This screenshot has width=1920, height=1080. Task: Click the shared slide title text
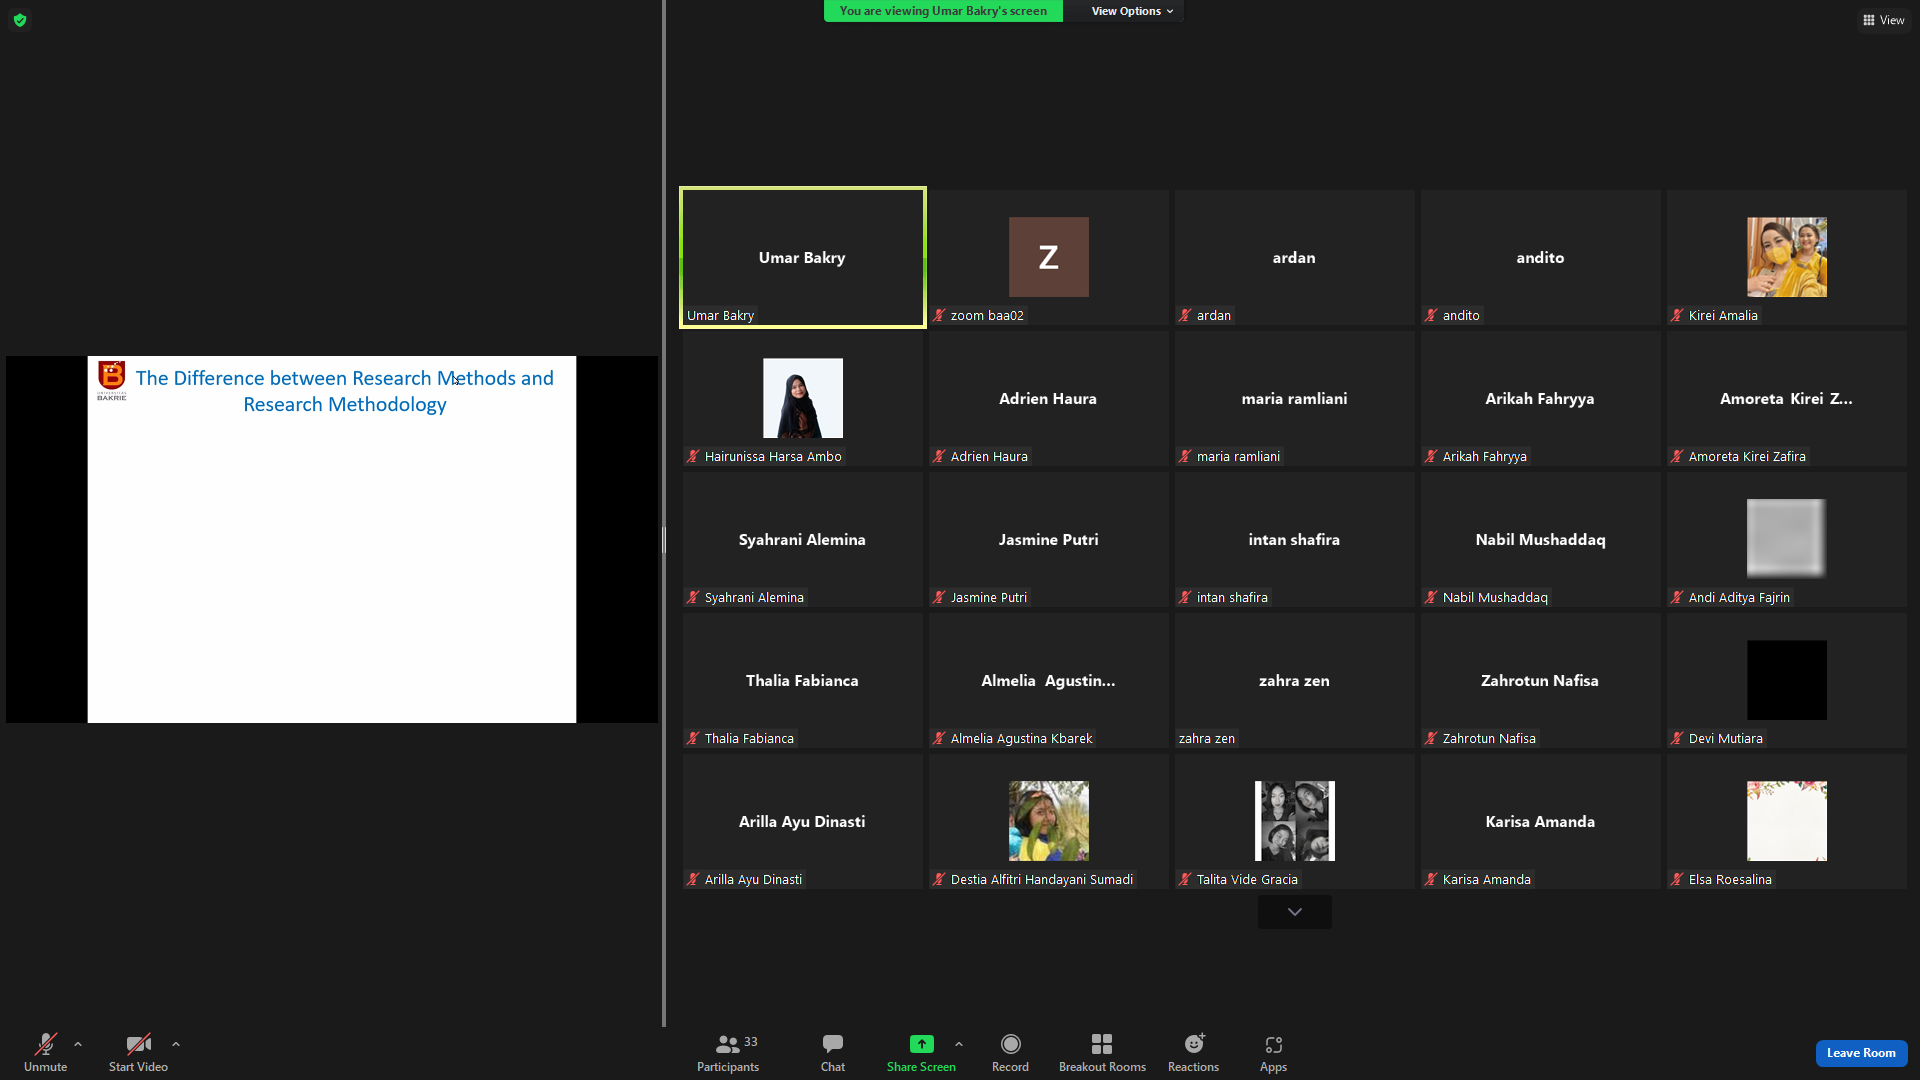pyautogui.click(x=345, y=391)
